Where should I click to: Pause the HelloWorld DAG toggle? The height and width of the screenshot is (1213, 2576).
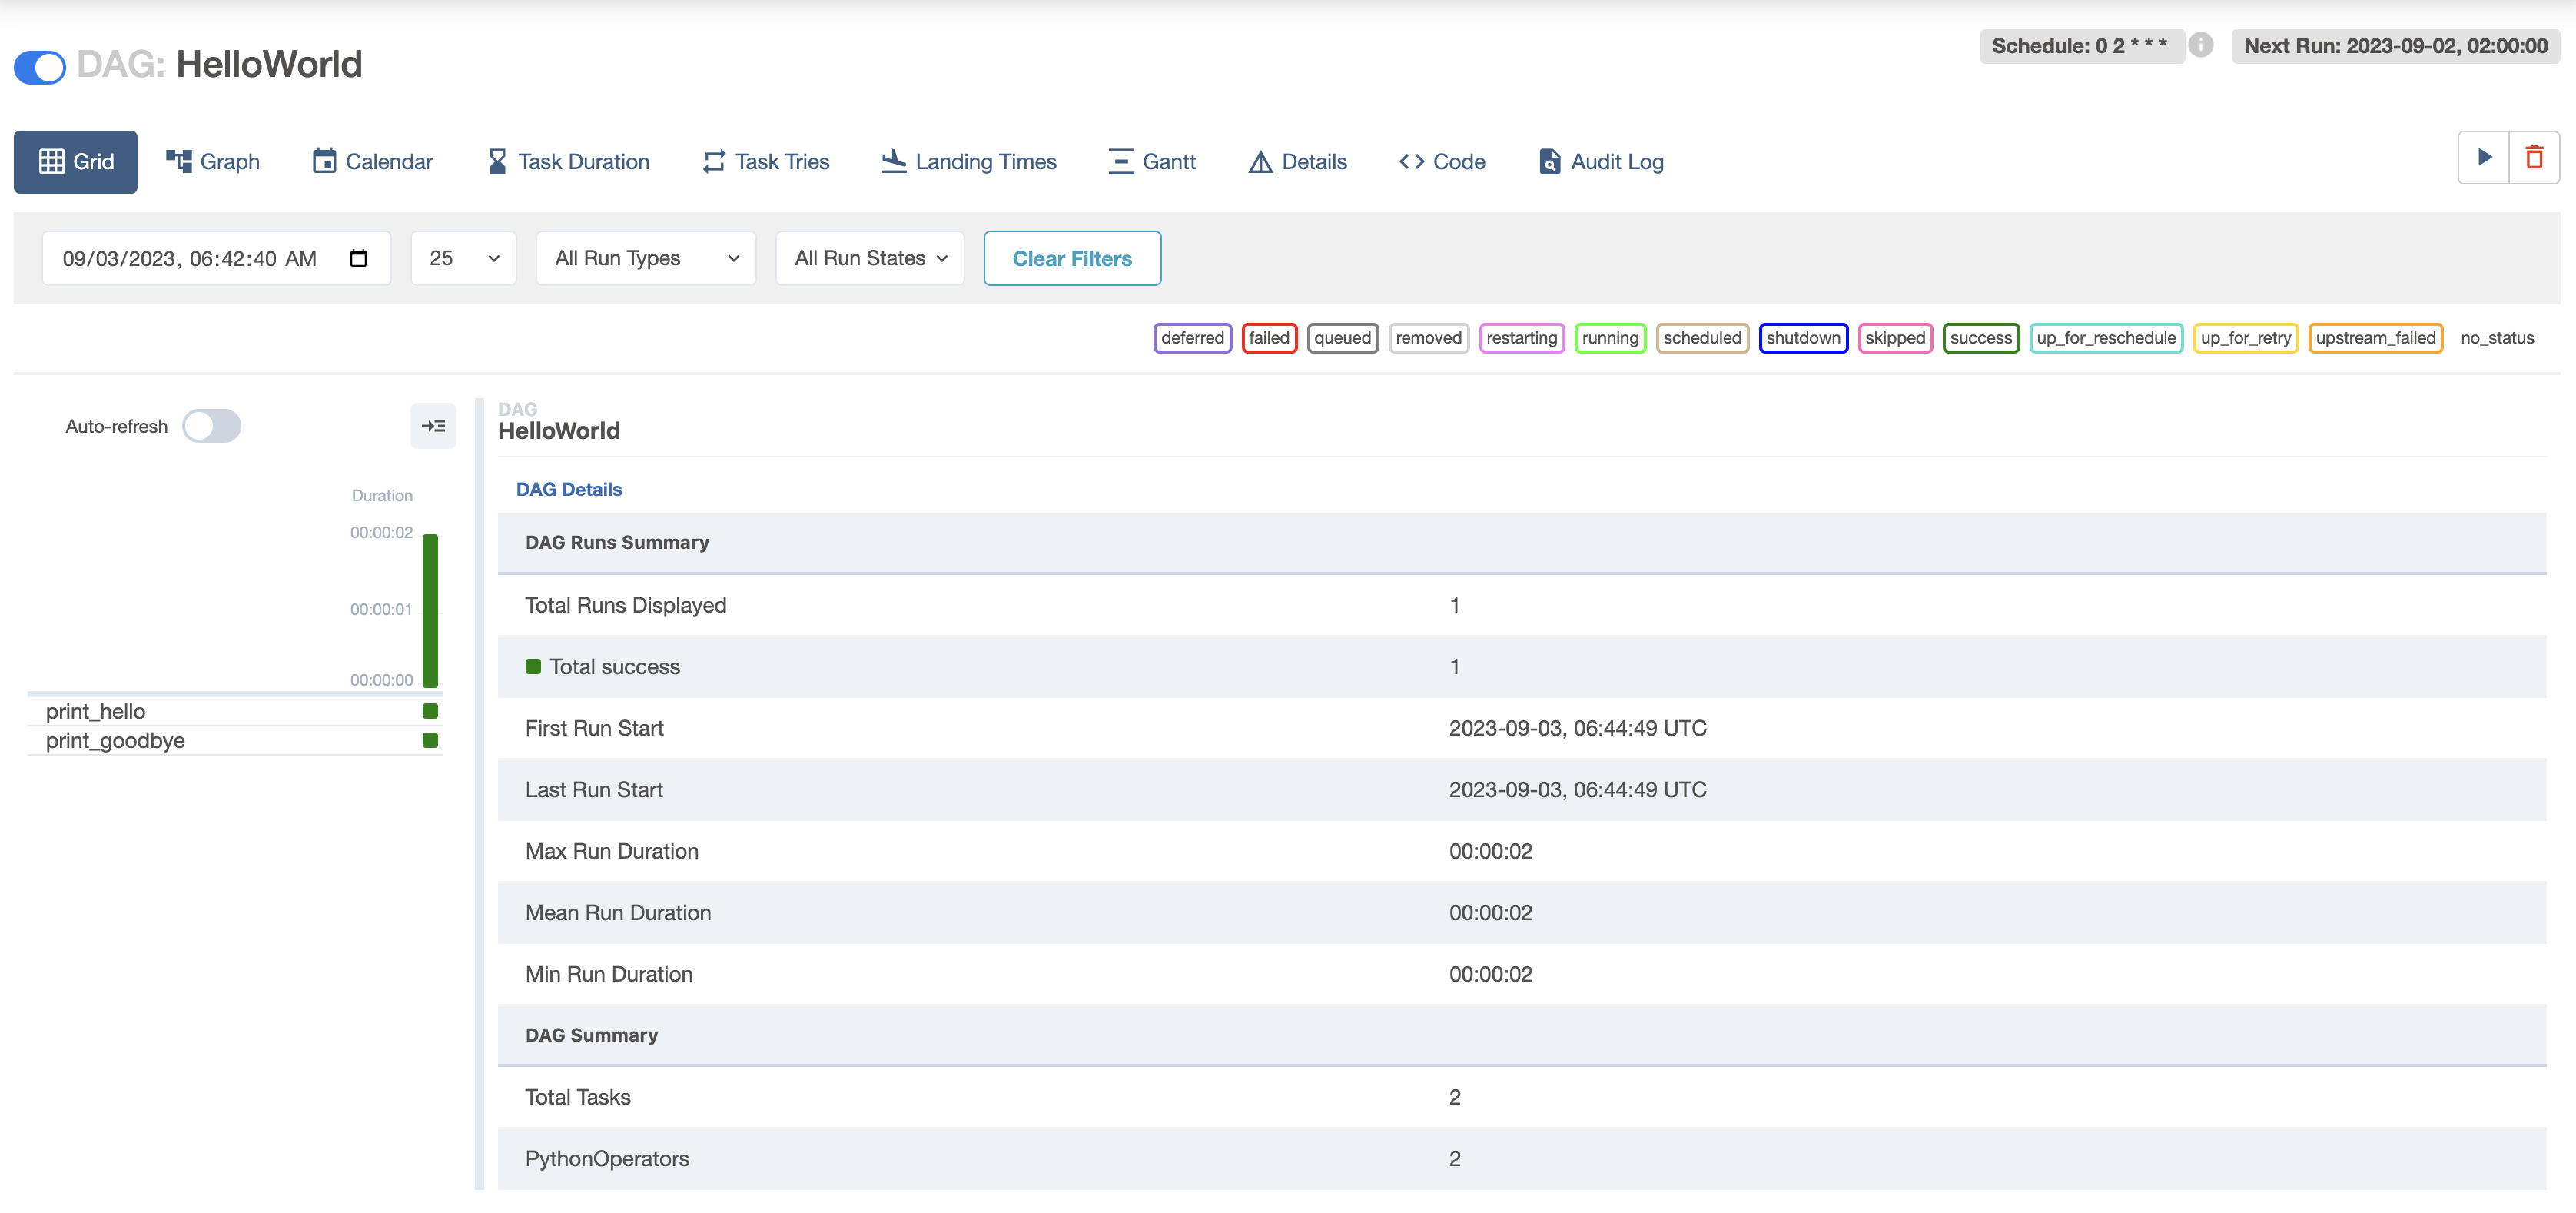click(x=40, y=67)
